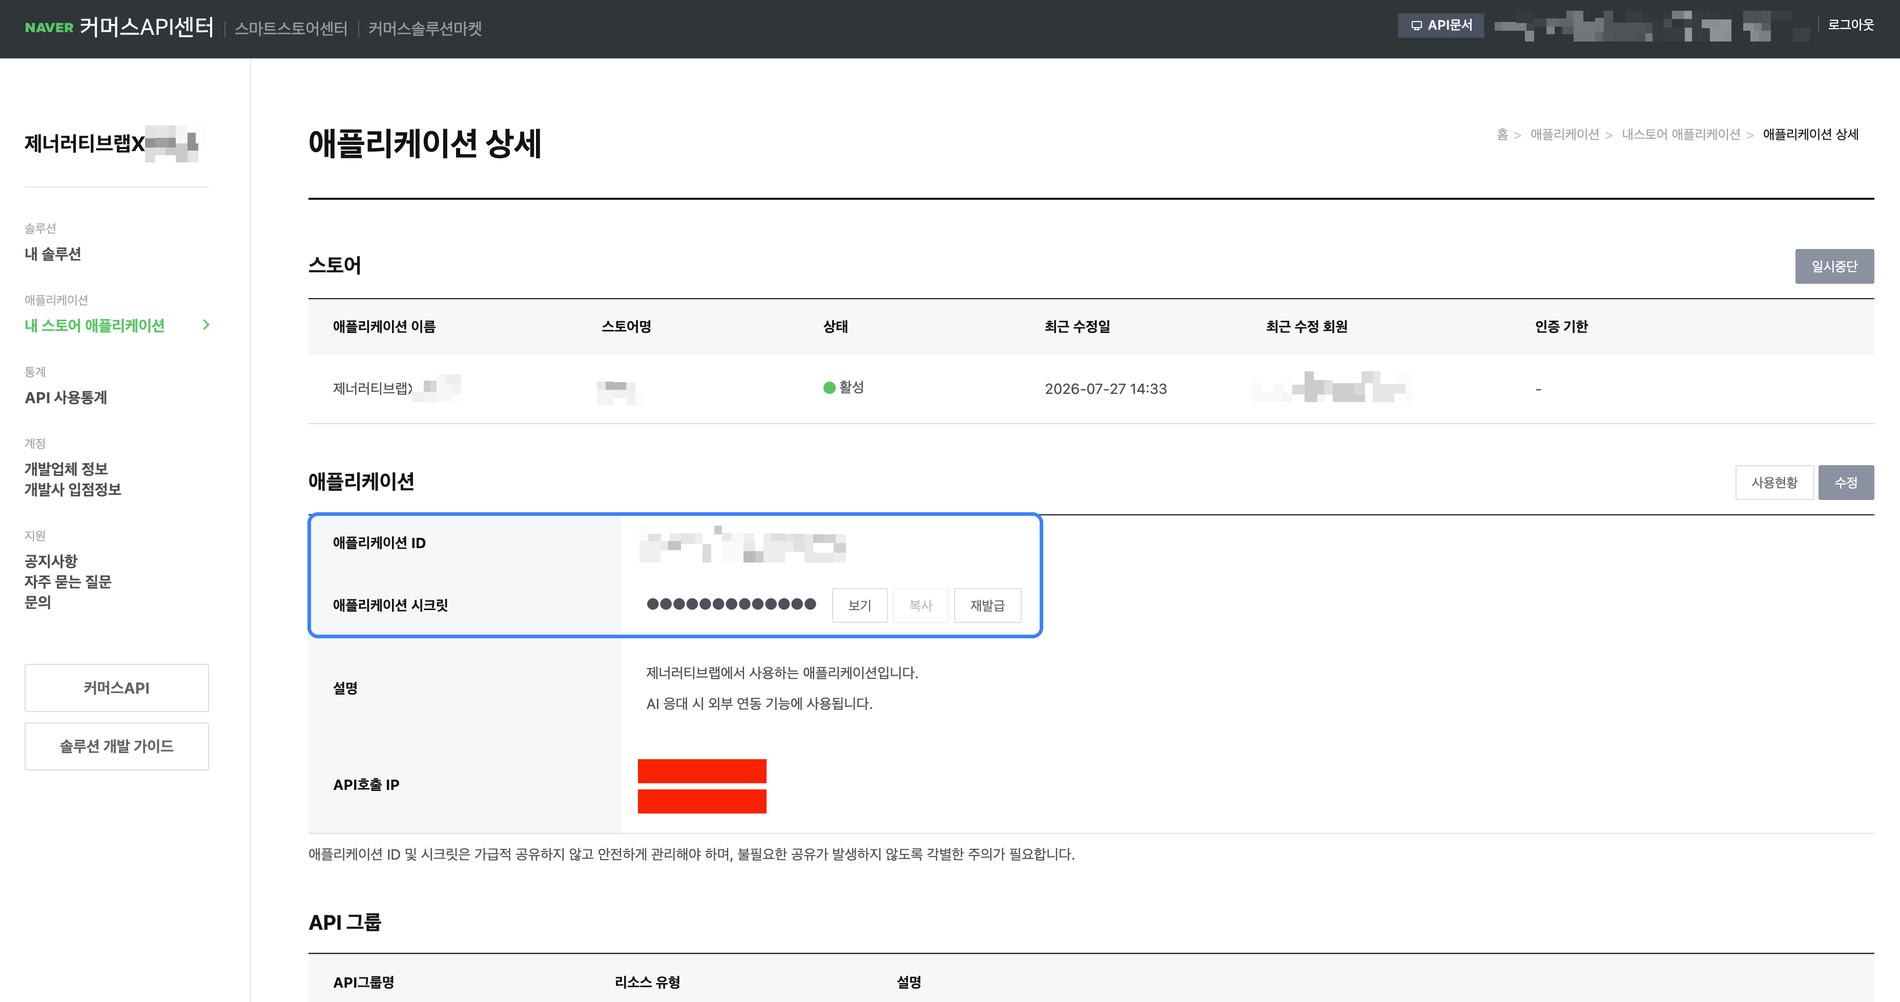This screenshot has height=1002, width=1900.
Task: Click the 애플리케이션 ID label
Action: 379,543
